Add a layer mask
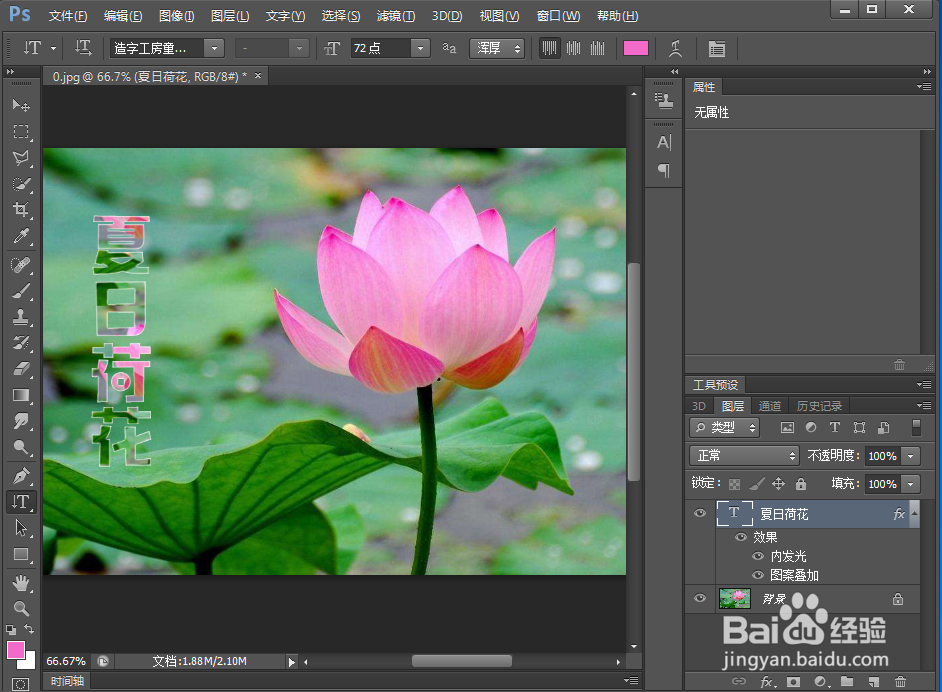Image resolution: width=942 pixels, height=692 pixels. pyautogui.click(x=794, y=682)
